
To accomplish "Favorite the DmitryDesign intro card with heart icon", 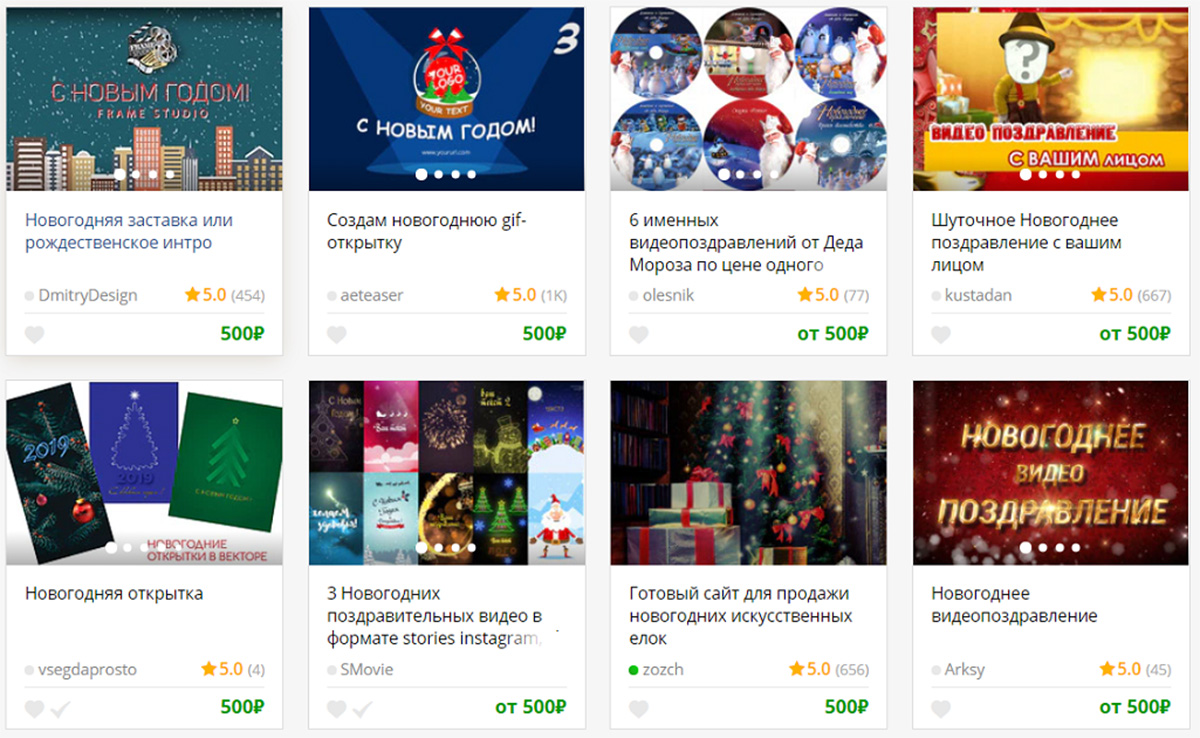I will click(x=35, y=335).
